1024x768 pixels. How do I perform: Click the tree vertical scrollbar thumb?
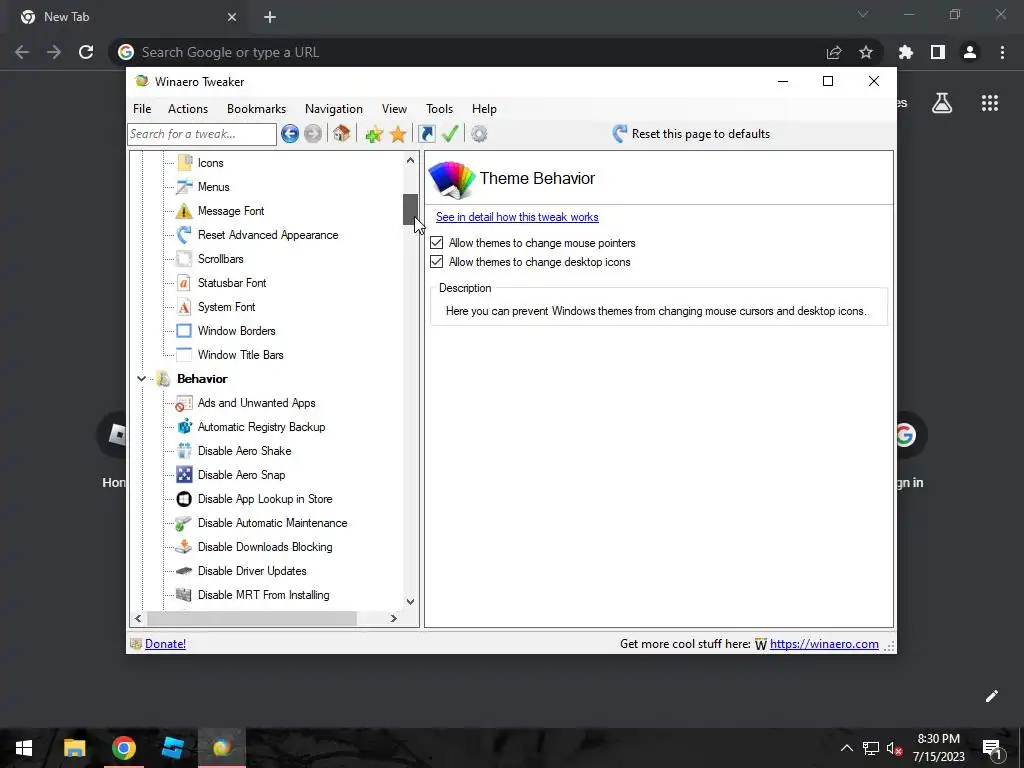[x=410, y=209]
